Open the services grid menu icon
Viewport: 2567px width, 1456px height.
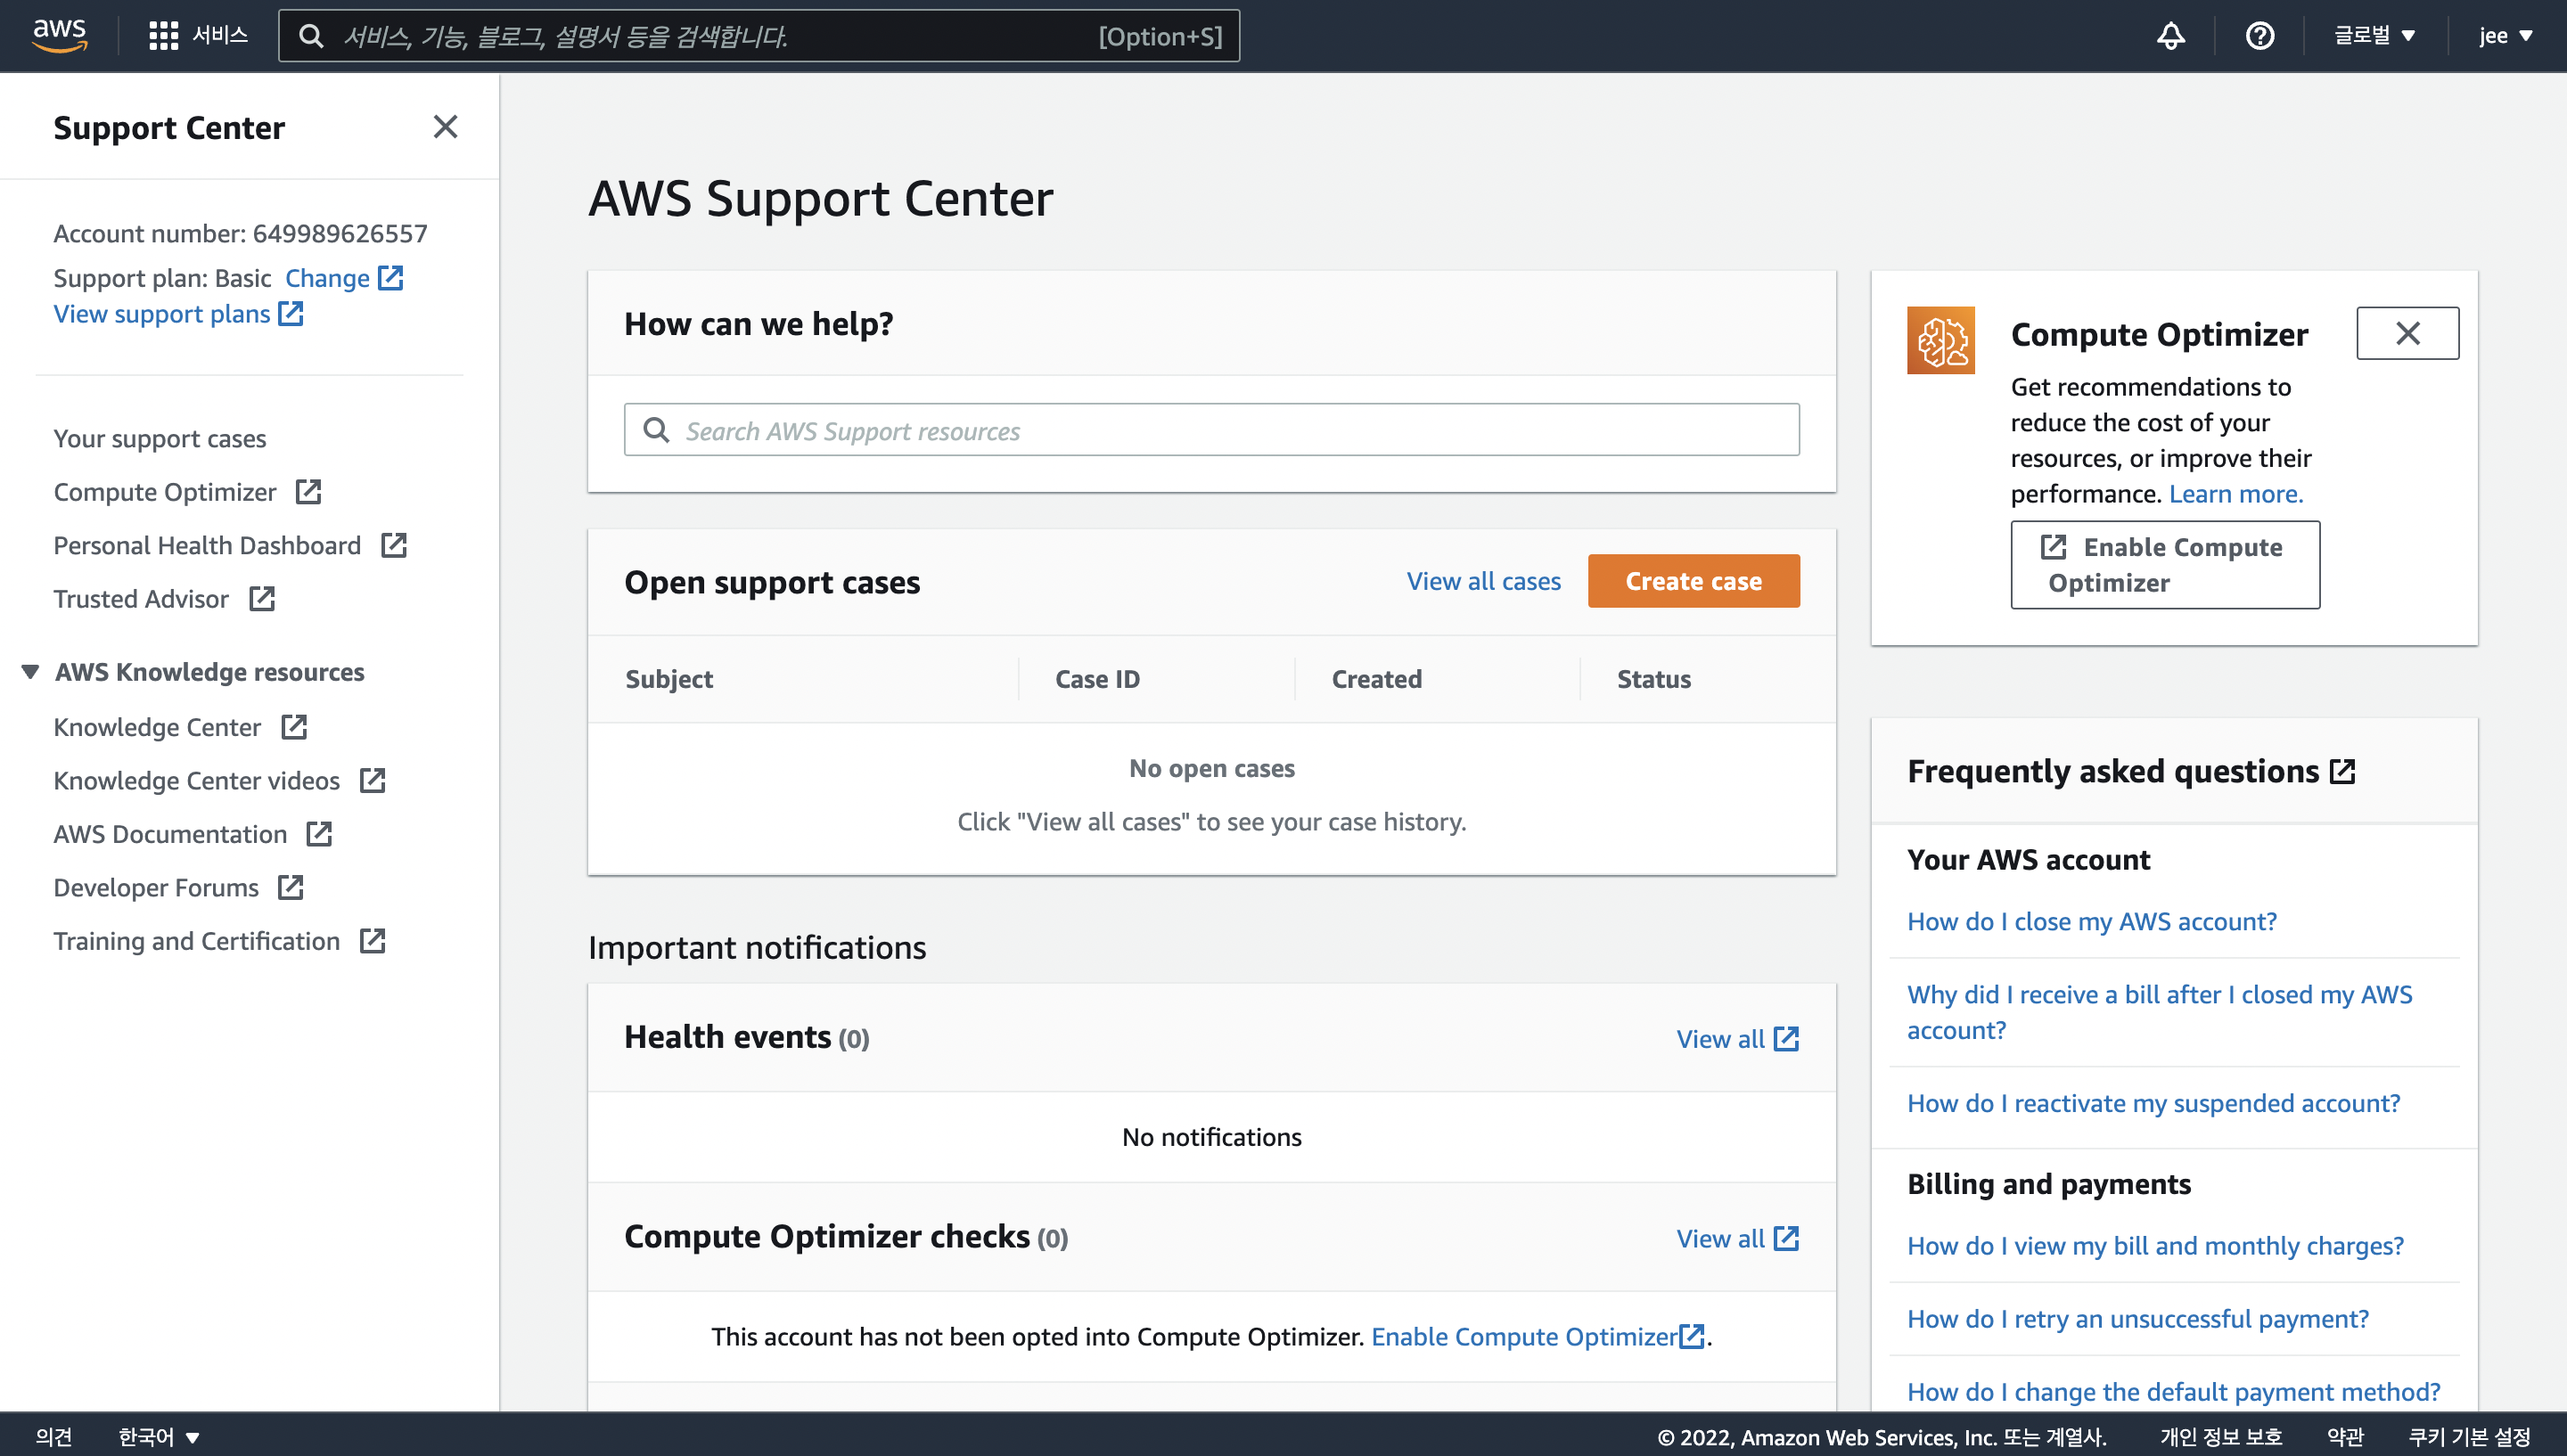(x=163, y=36)
